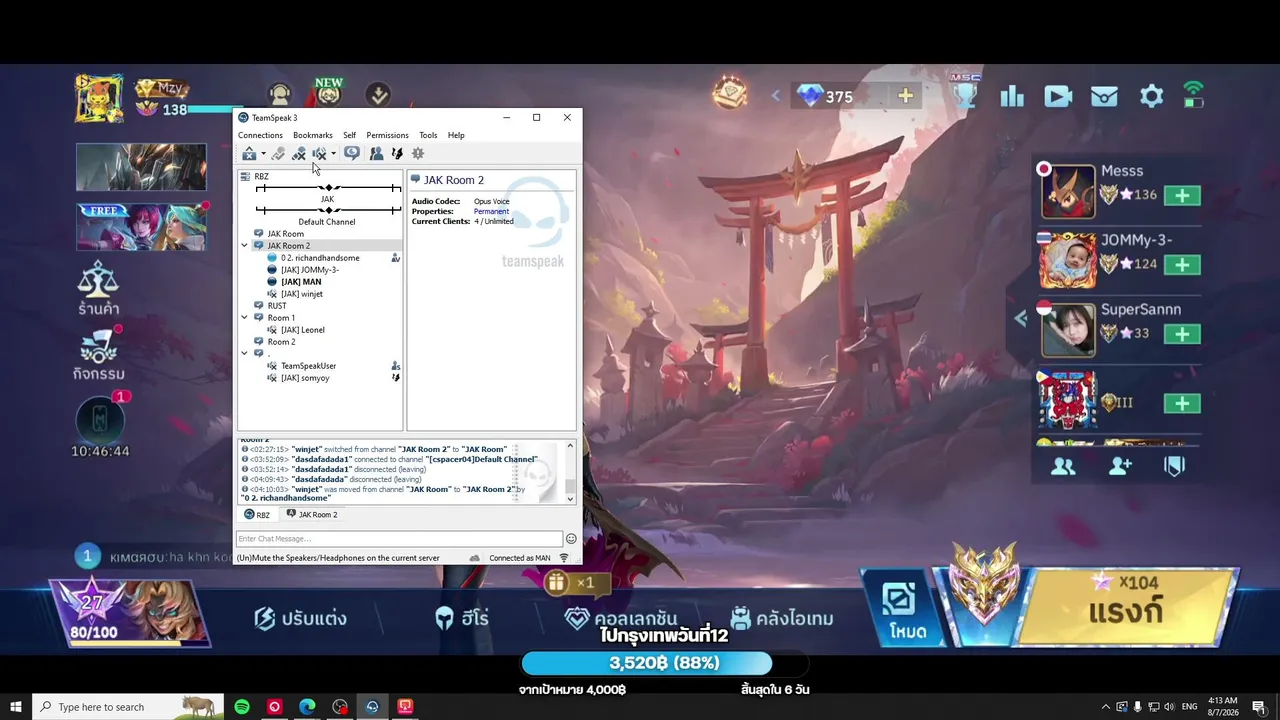The width and height of the screenshot is (1280, 720).
Task: Click the Enter Chat Message field
Action: (399, 539)
